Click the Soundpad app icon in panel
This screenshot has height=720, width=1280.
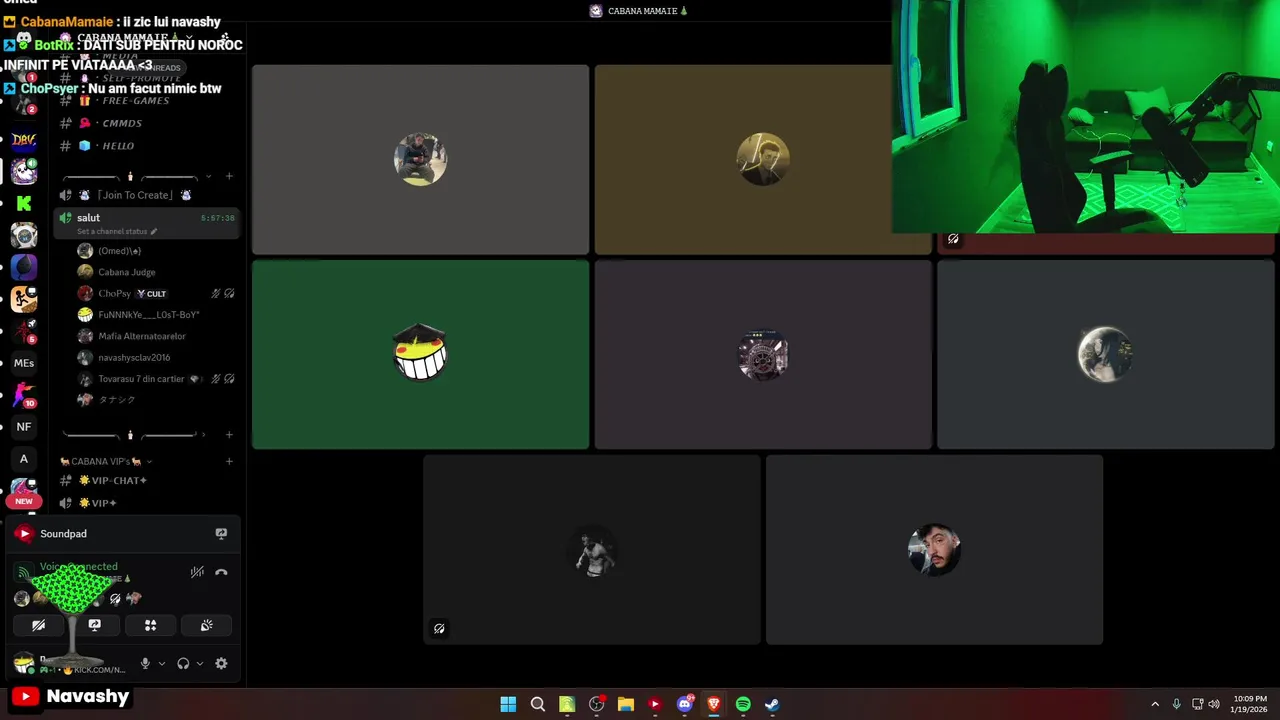(24, 534)
